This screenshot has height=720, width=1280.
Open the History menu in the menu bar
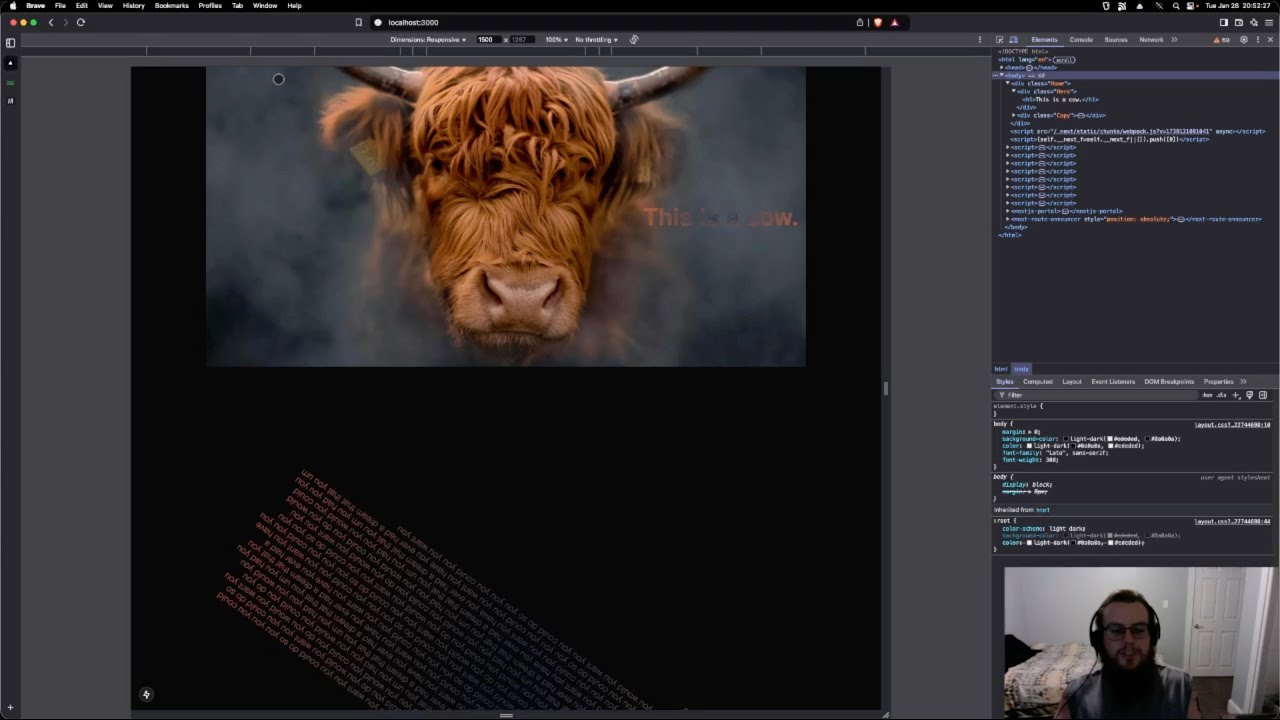[134, 6]
